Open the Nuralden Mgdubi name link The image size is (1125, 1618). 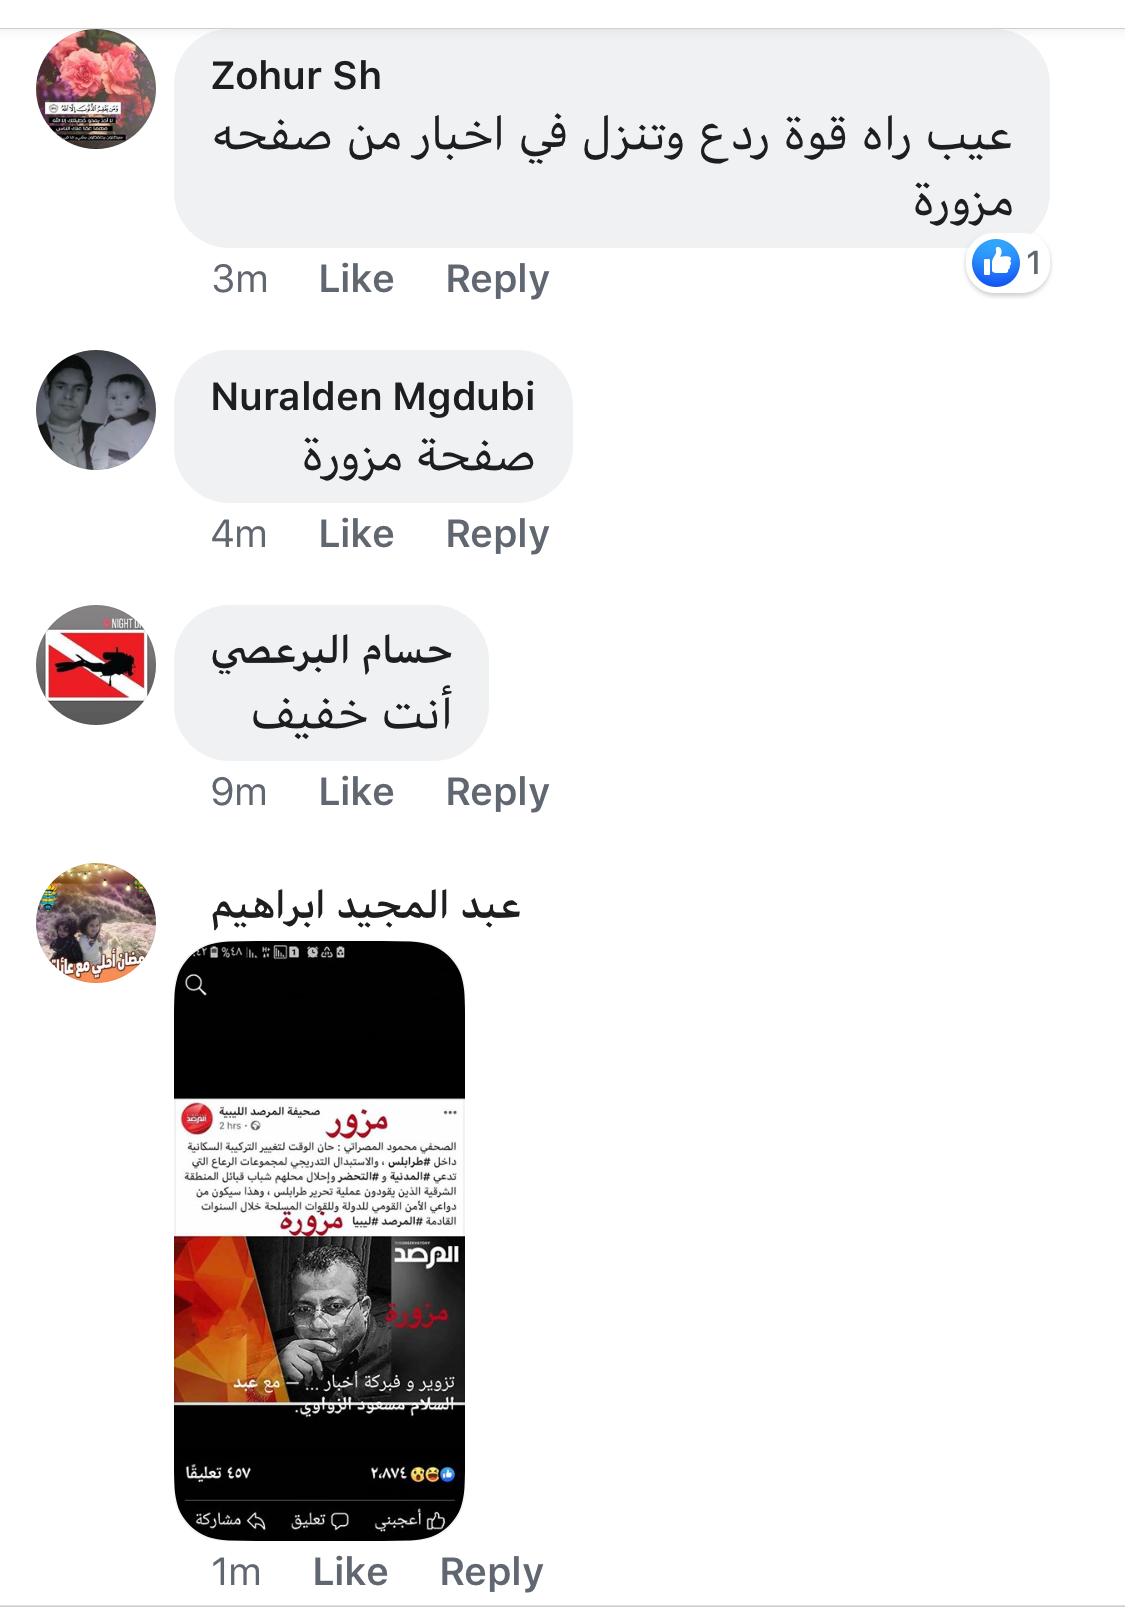click(373, 397)
